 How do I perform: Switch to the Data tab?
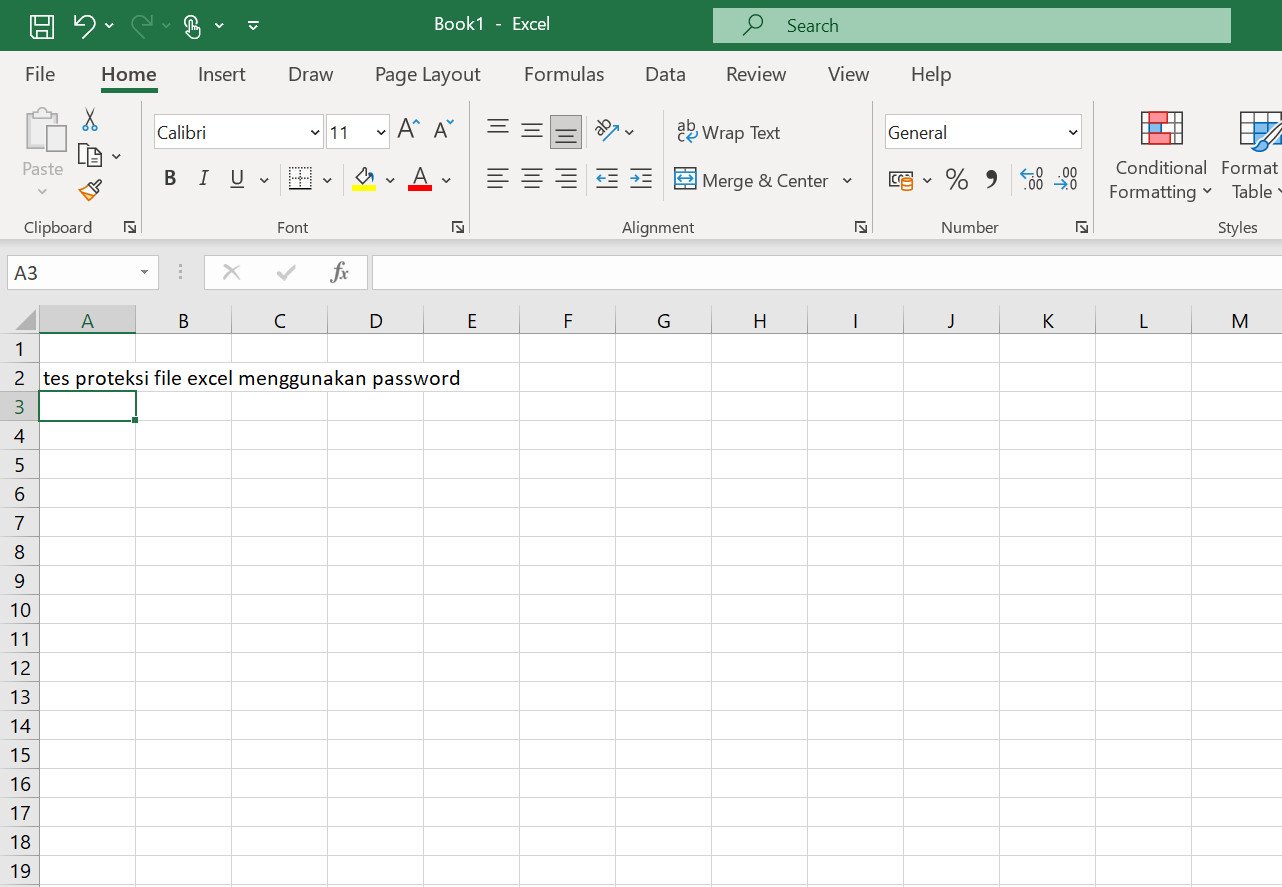[665, 74]
